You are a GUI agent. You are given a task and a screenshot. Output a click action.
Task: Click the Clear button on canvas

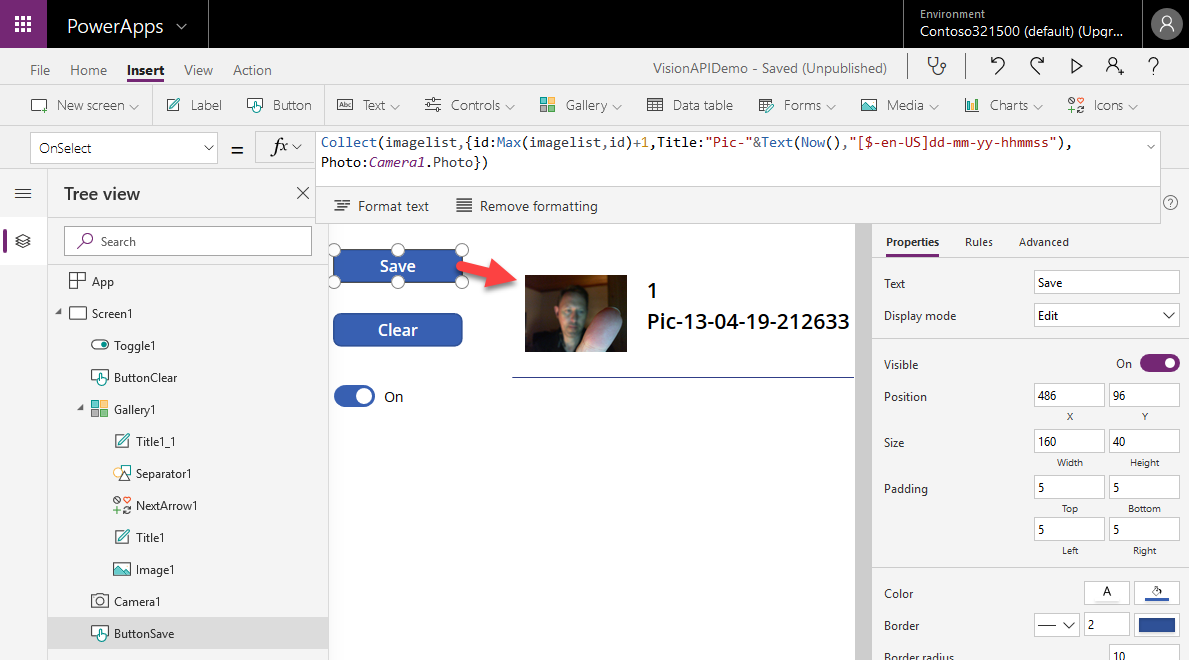pos(397,330)
